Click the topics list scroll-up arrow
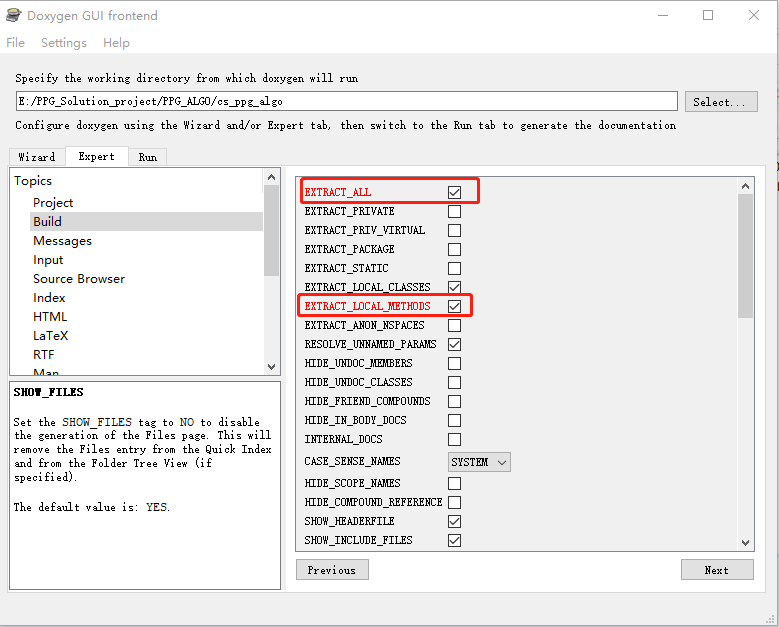The height and width of the screenshot is (627, 779). pos(271,177)
